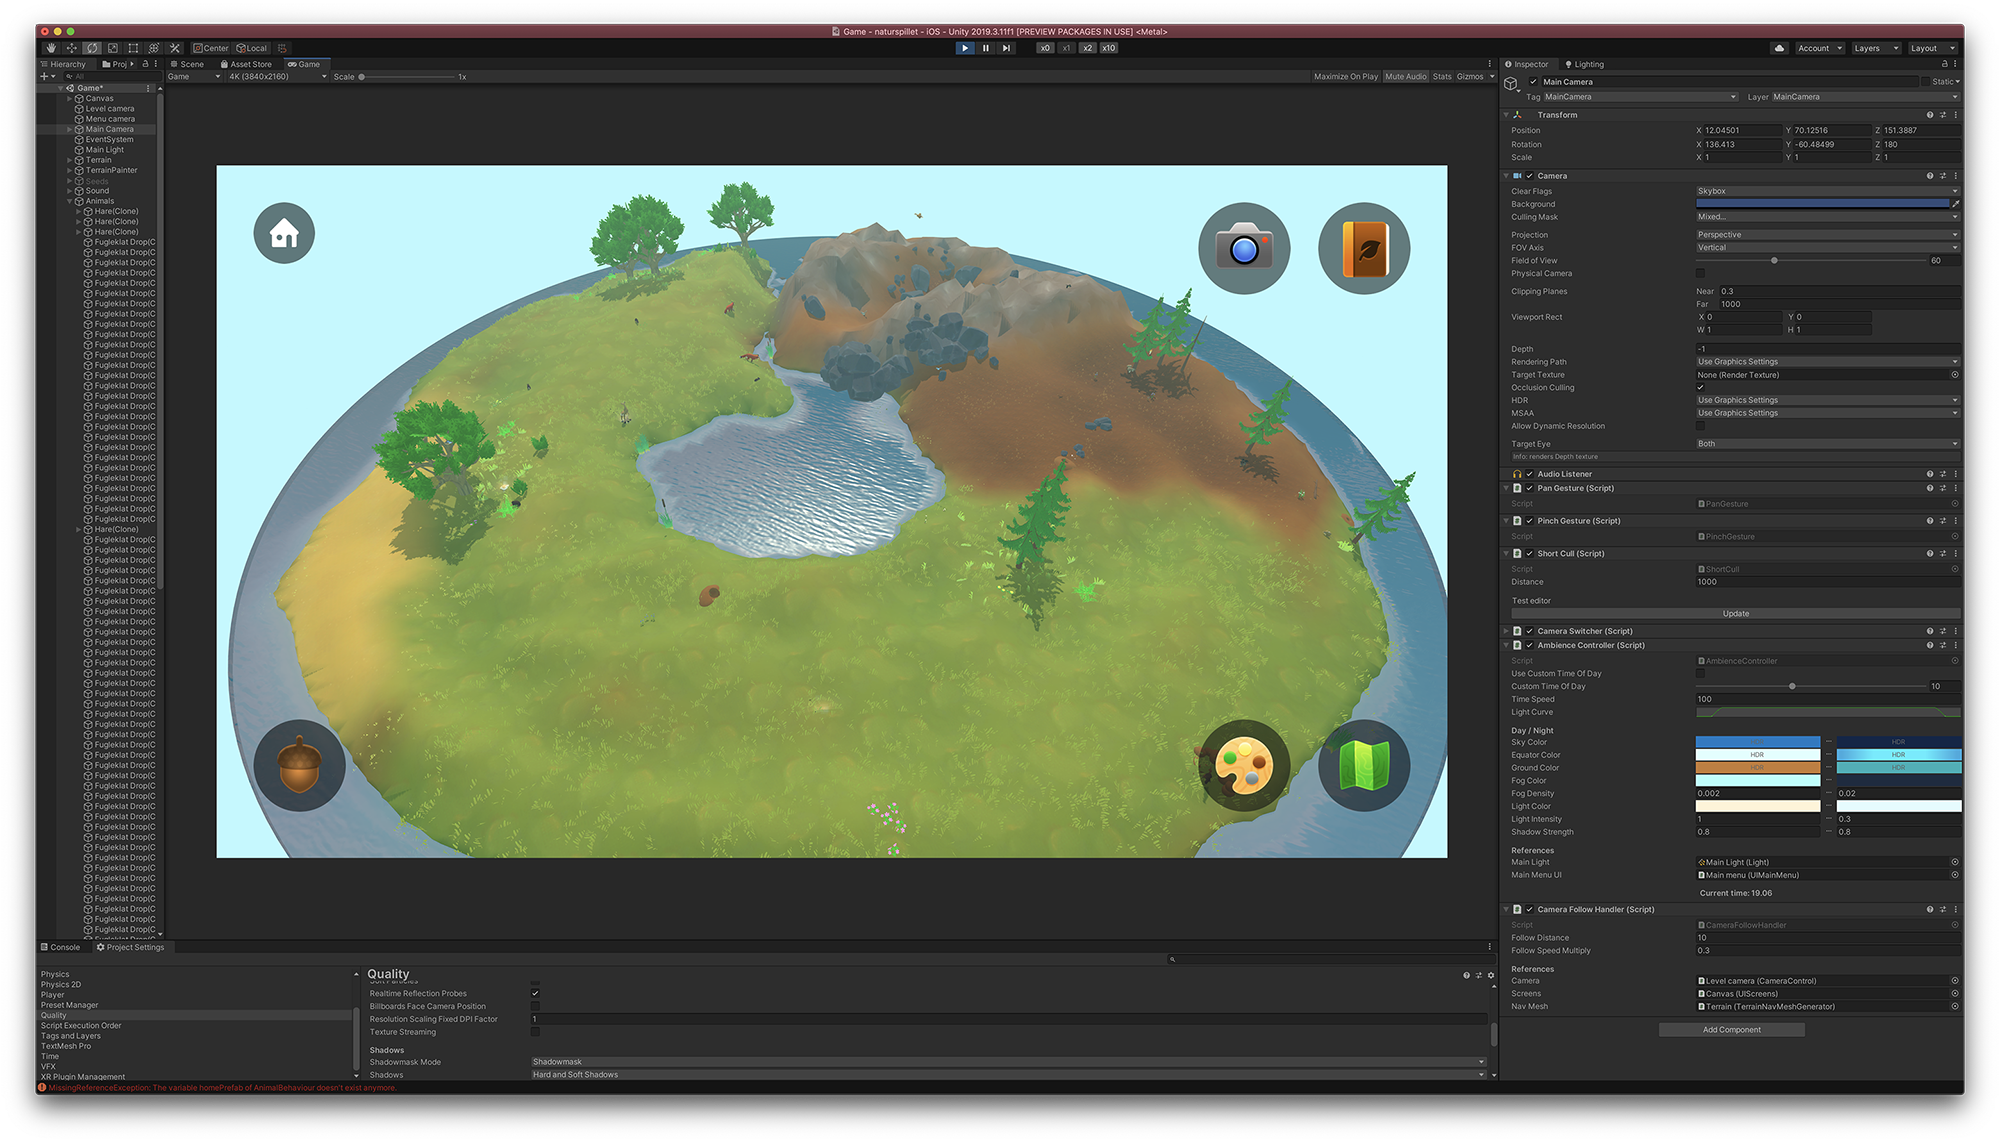
Task: Open the in-game journal book icon
Action: coord(1364,248)
